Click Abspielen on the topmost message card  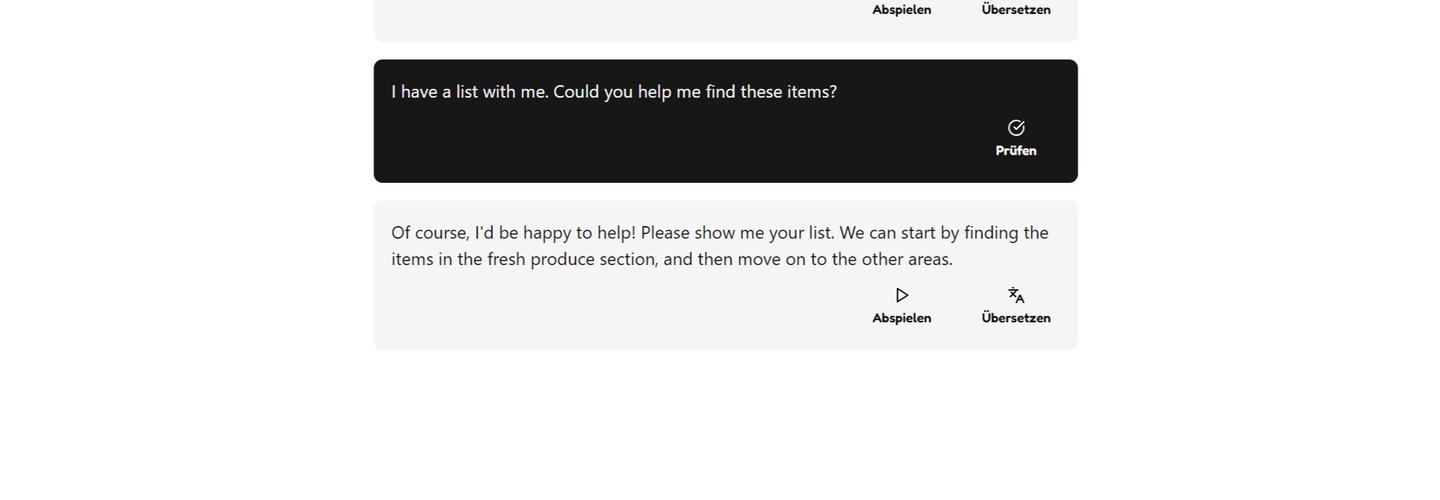click(901, 10)
